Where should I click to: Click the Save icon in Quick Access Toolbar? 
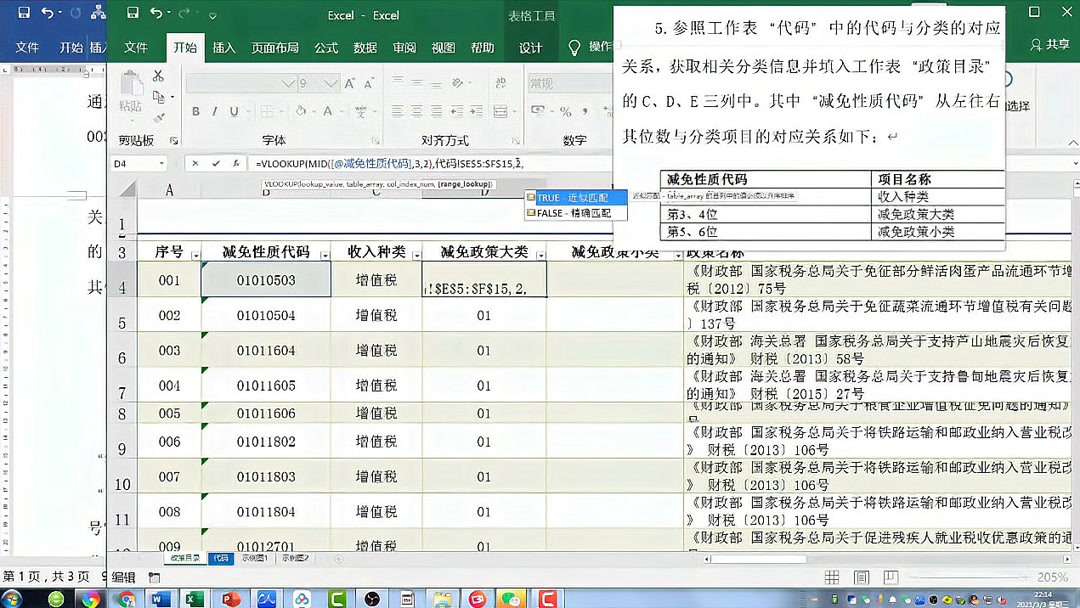(x=131, y=11)
